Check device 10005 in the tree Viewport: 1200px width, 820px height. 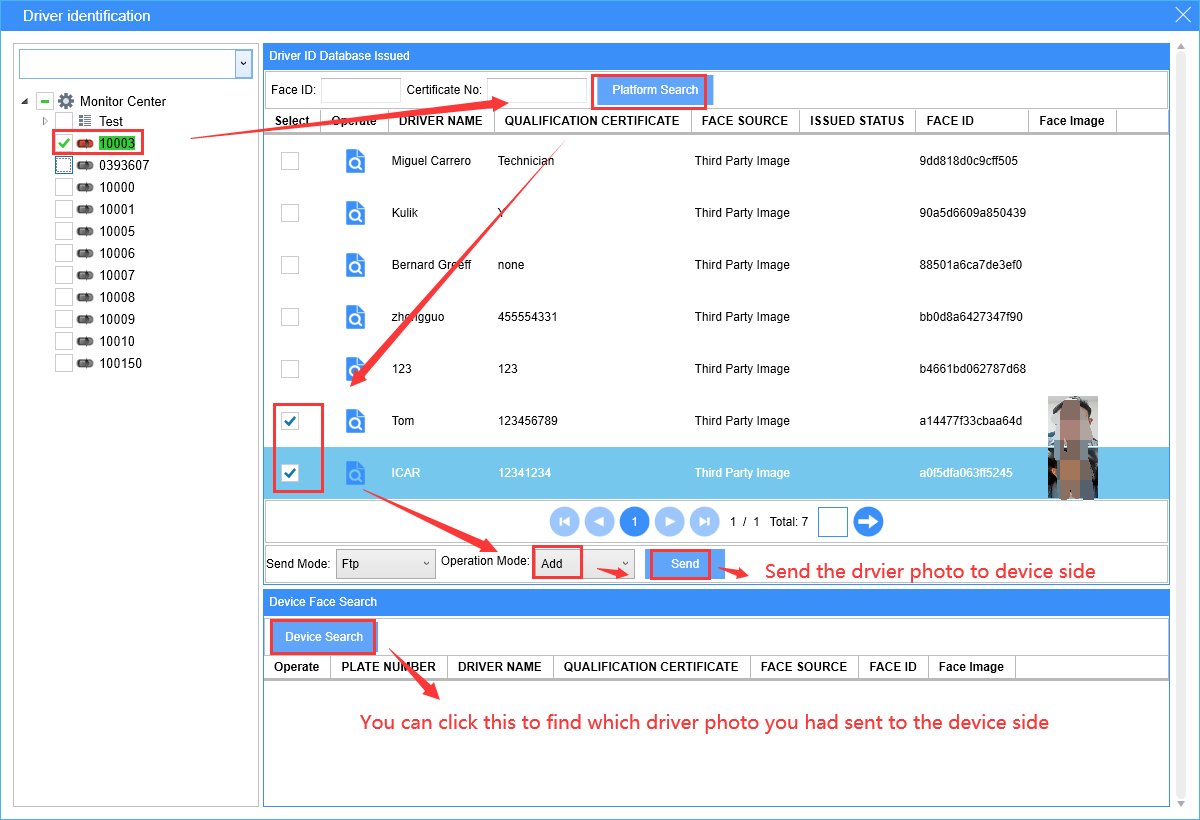64,231
